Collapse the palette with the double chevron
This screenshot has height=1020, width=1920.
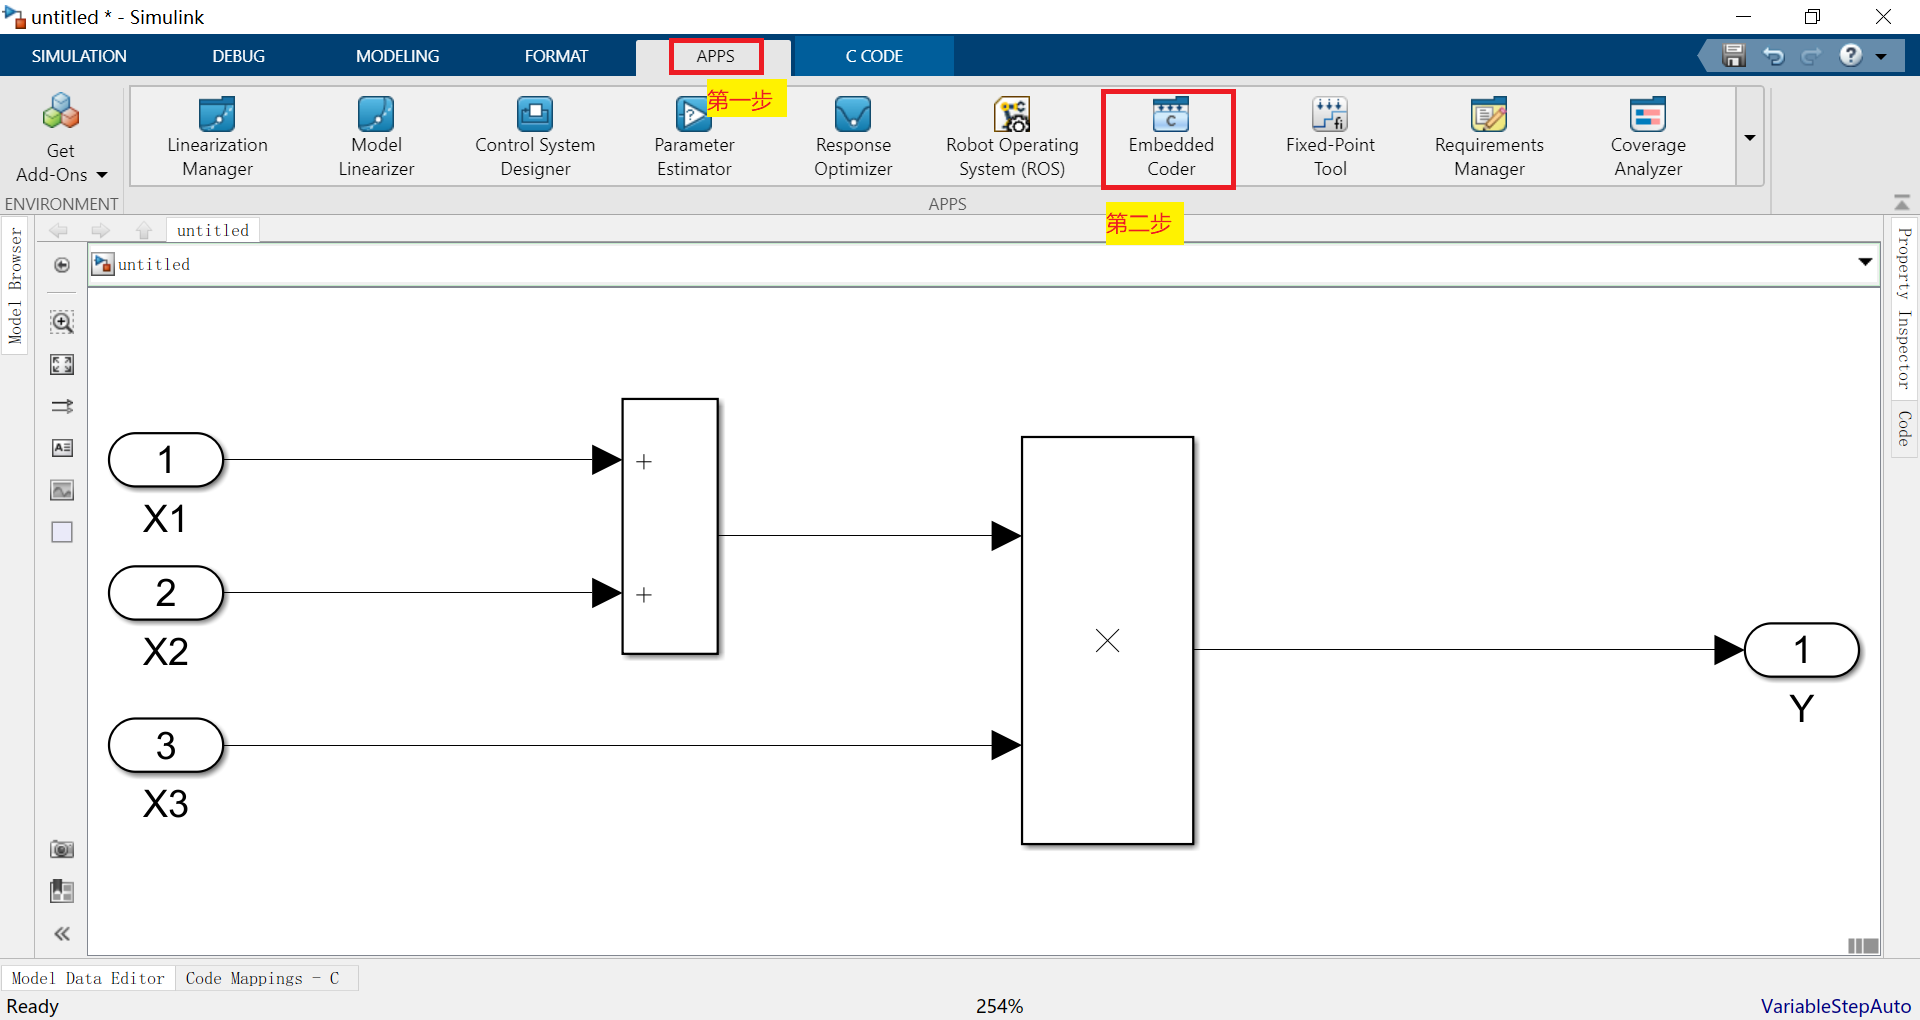coord(62,934)
